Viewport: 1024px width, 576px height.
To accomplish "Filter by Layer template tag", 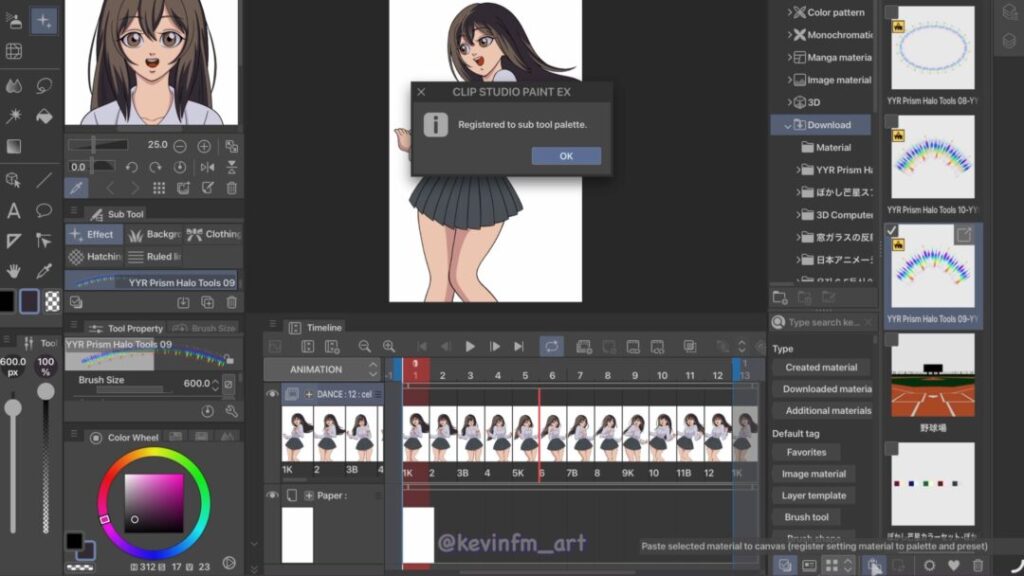I will (x=814, y=496).
